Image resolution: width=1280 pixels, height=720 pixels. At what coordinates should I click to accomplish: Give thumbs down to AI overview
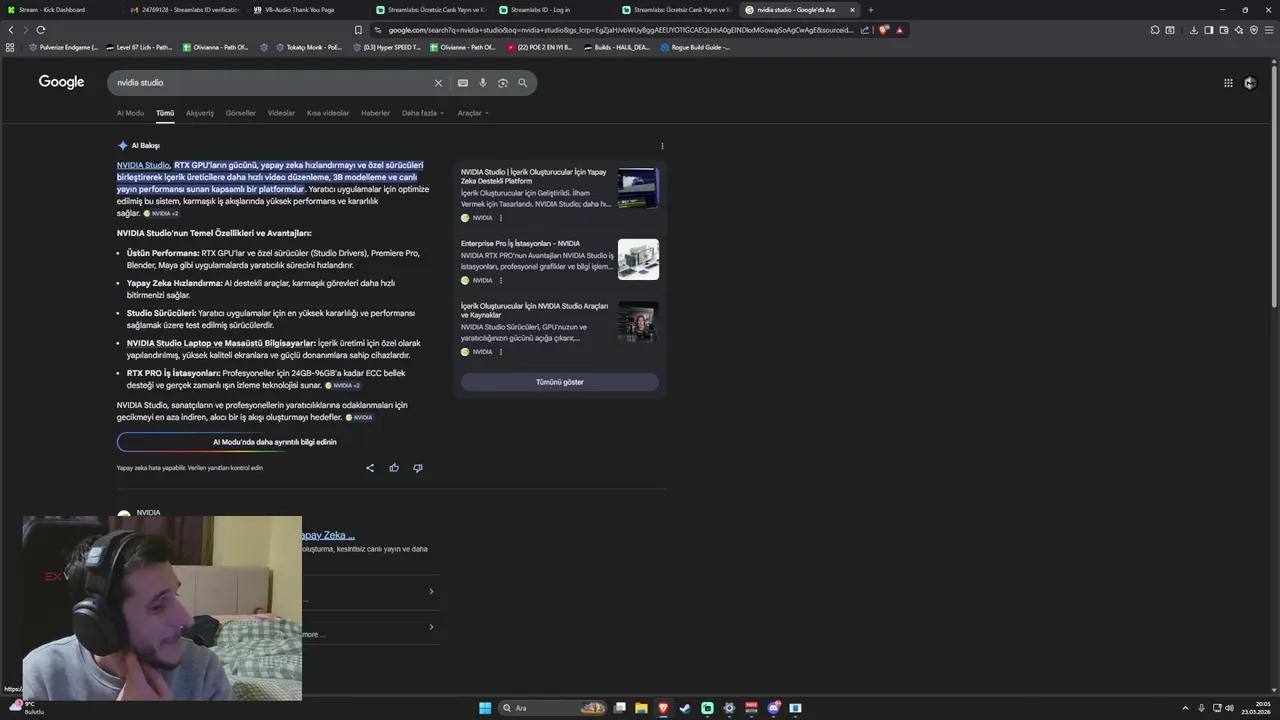point(418,468)
